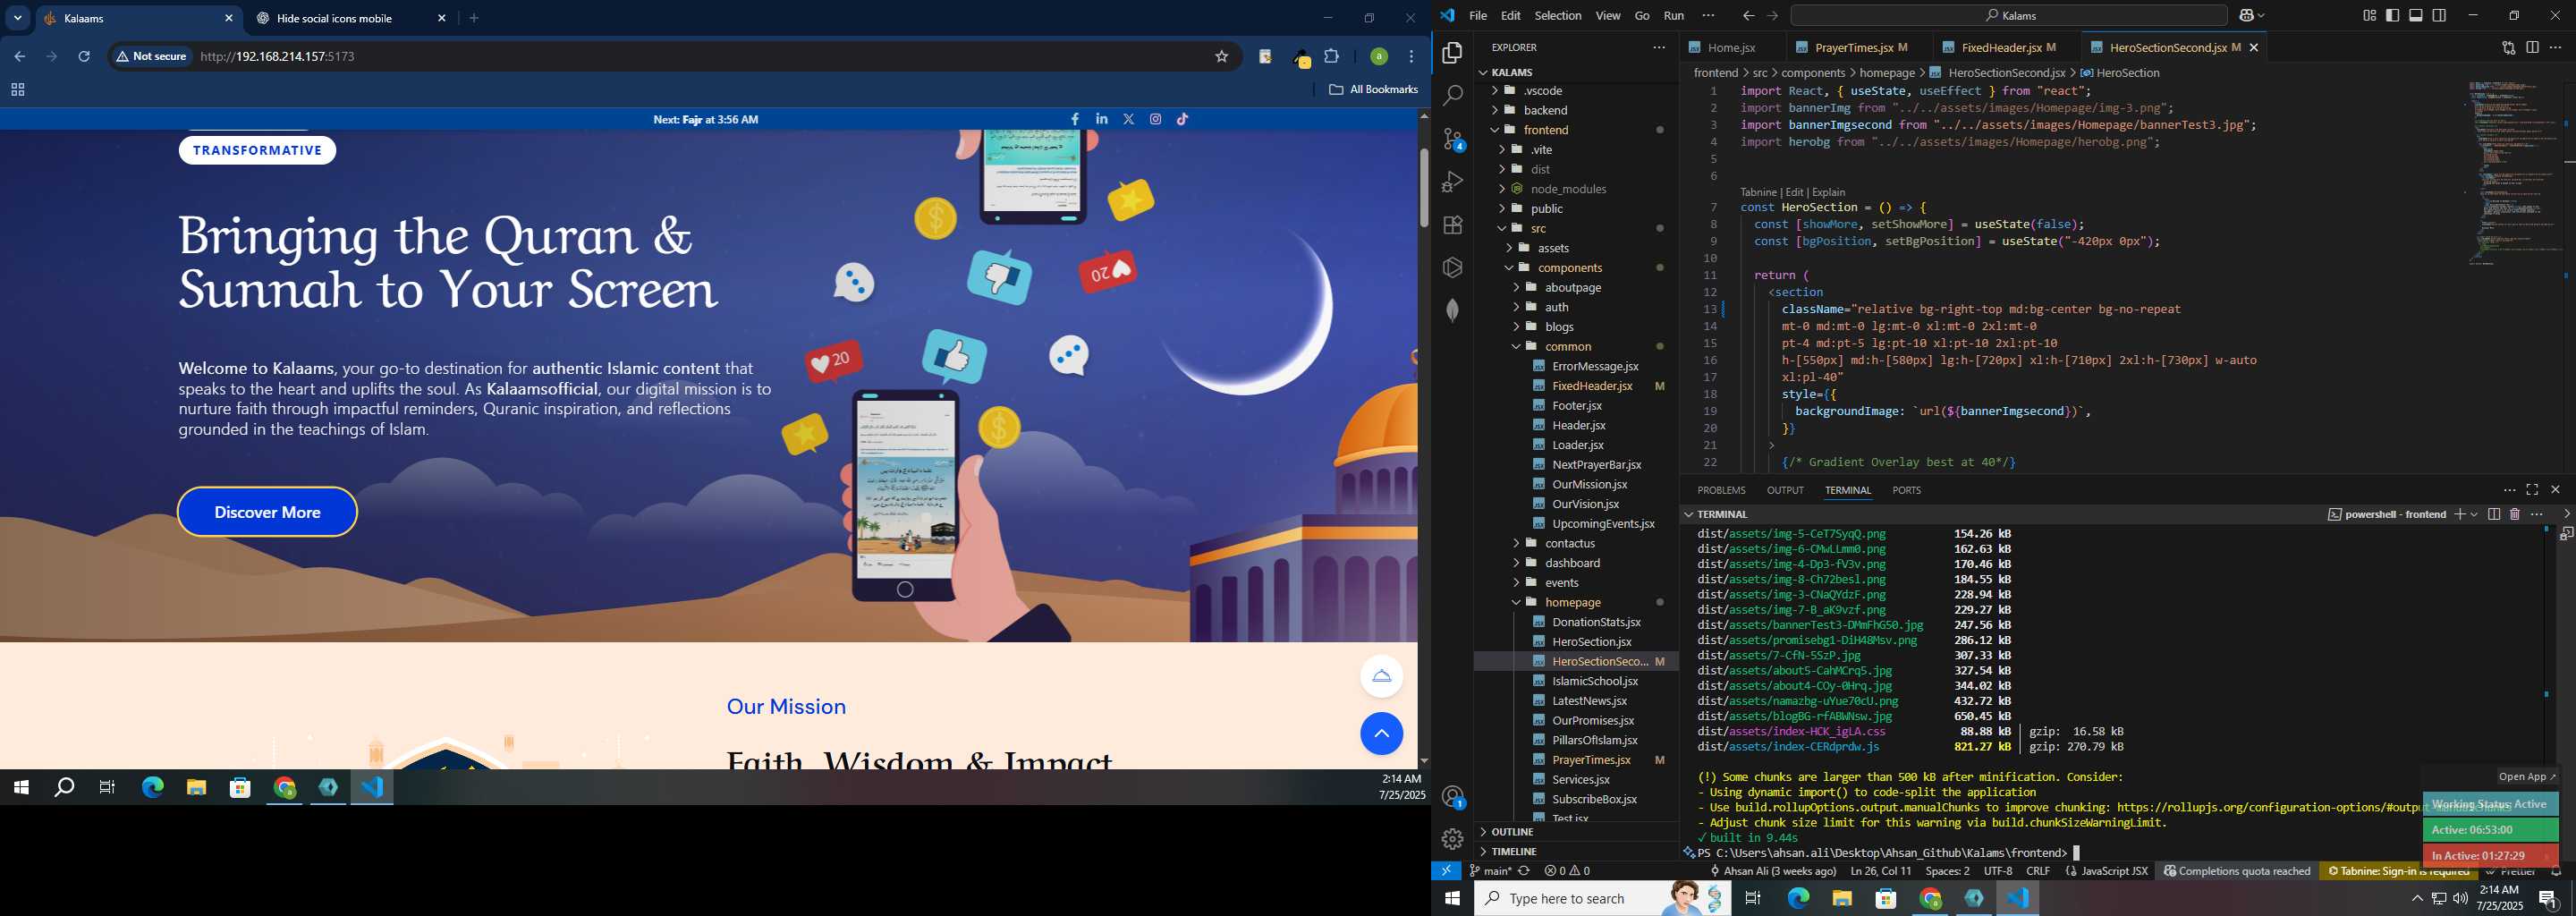2576x916 pixels.
Task: Click the Discover More button
Action: click(267, 512)
